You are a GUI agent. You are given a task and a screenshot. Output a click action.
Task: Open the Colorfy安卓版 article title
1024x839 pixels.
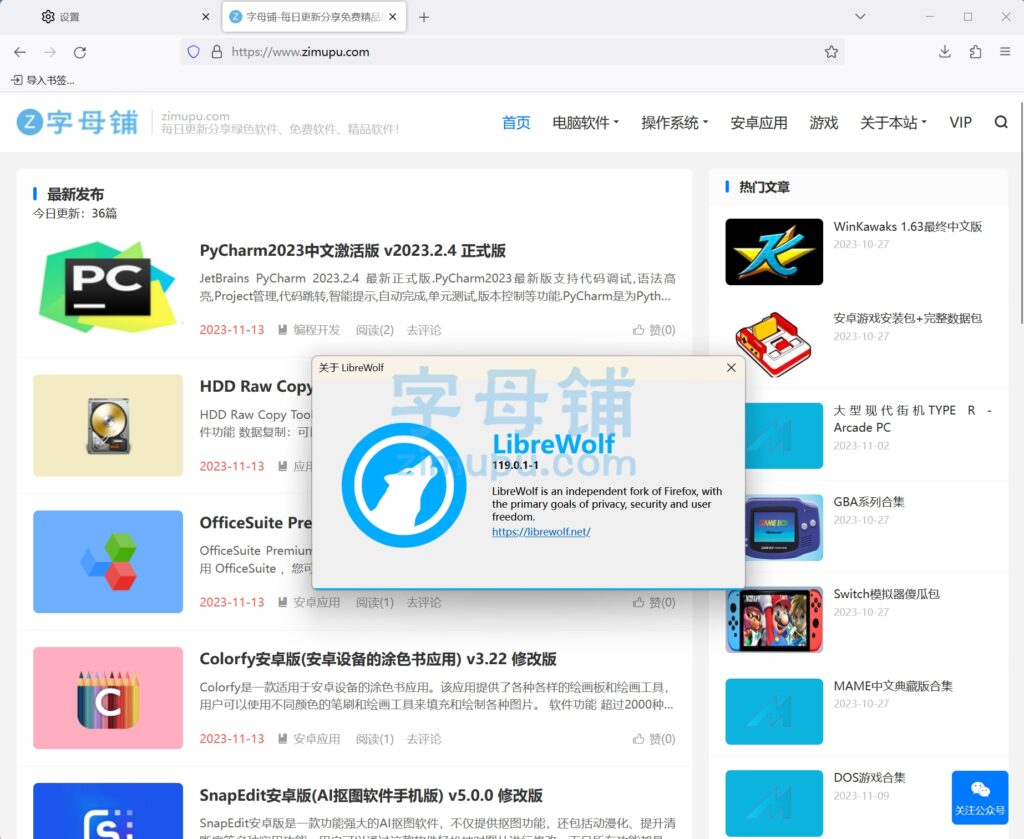click(x=378, y=659)
